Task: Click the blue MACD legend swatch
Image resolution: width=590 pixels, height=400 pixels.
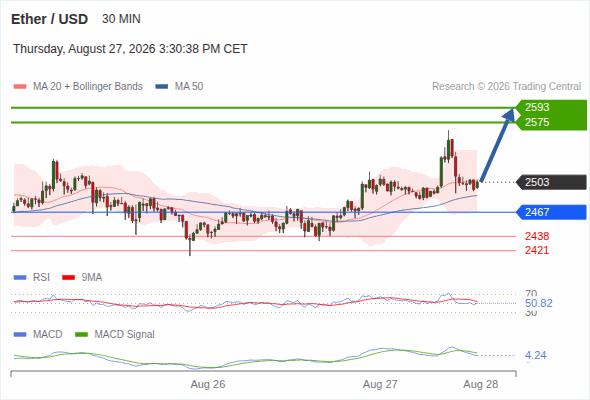Action: 20,334
